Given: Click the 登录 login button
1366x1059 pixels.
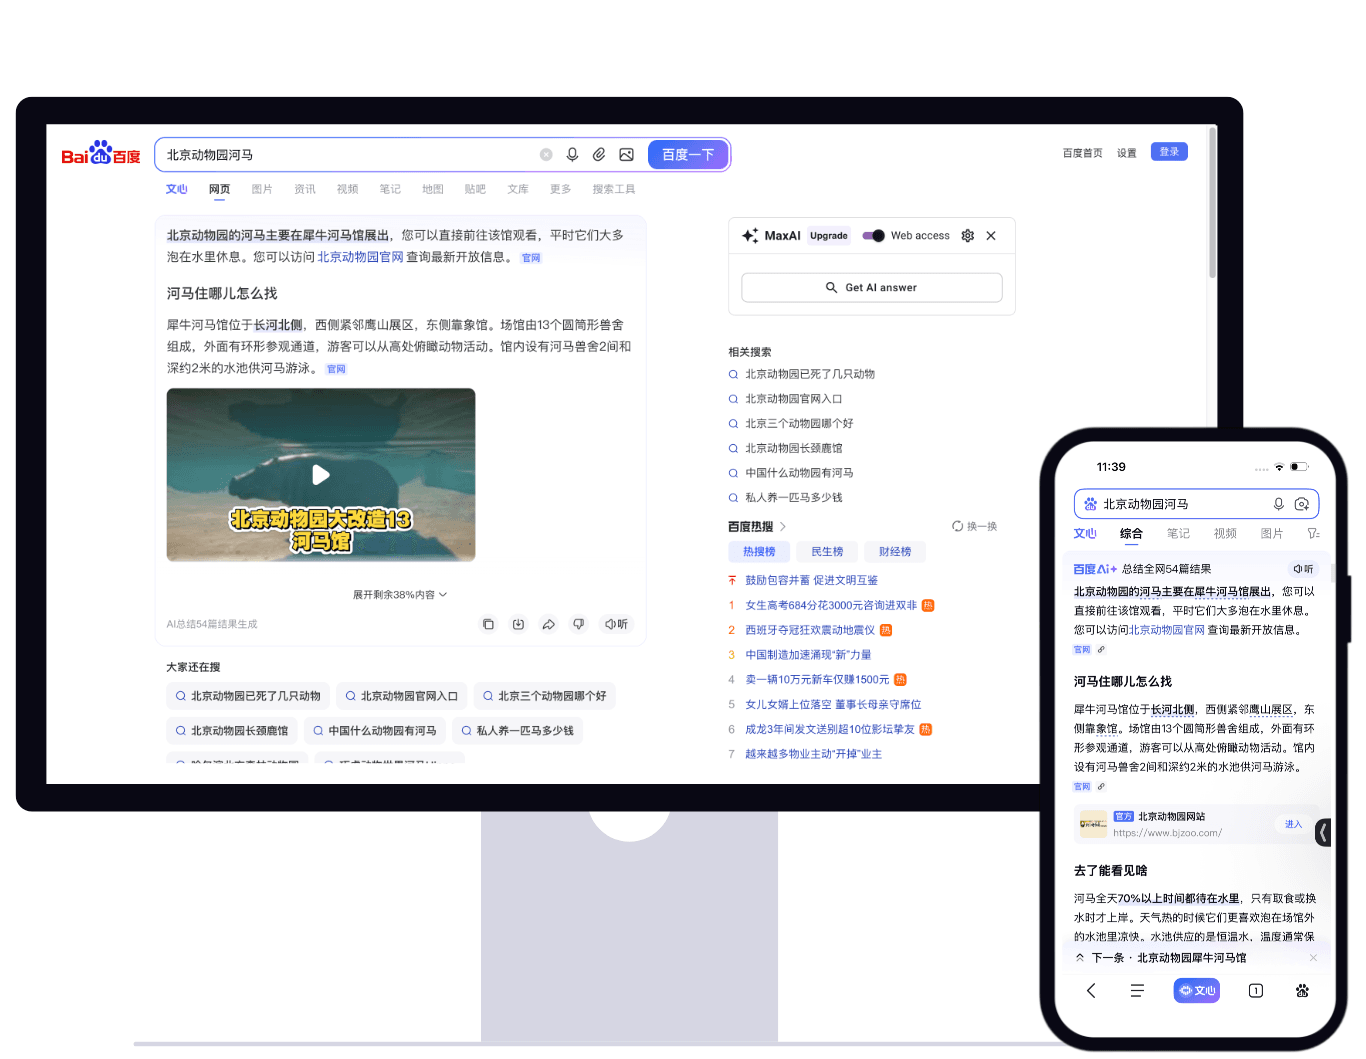Looking at the screenshot, I should 1169,152.
